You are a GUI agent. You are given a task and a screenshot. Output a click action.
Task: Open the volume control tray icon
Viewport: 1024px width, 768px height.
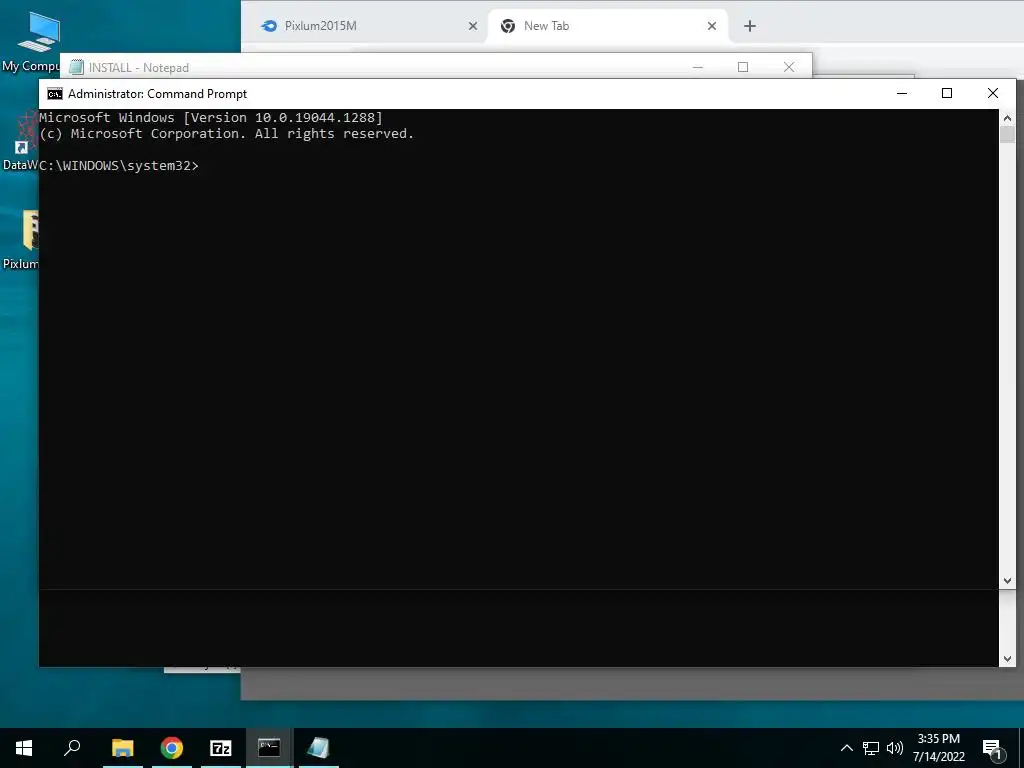(895, 748)
